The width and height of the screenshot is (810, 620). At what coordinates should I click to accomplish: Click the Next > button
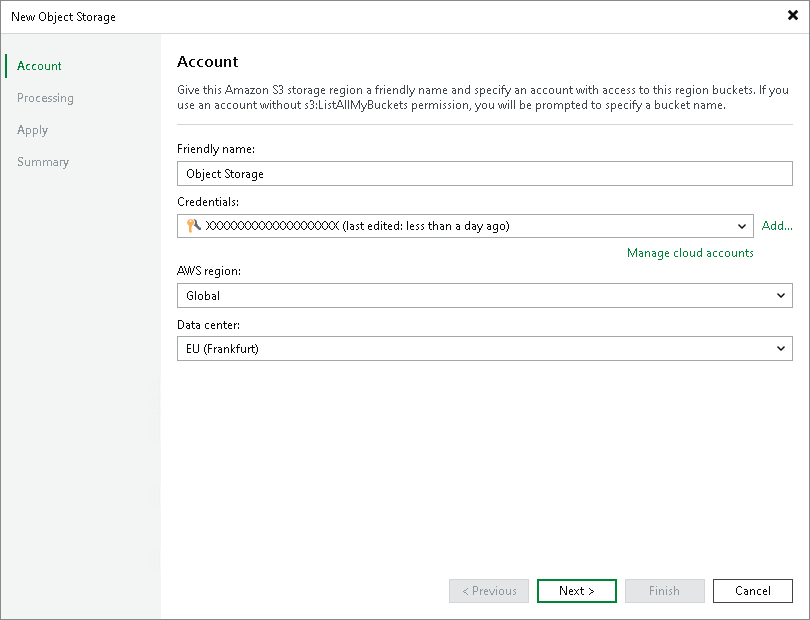tap(577, 591)
